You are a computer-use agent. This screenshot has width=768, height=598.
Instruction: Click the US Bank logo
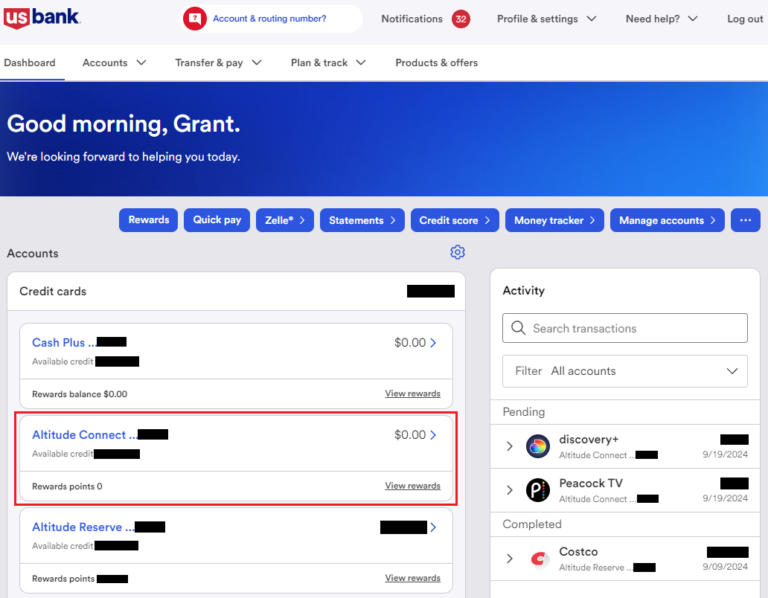42,18
